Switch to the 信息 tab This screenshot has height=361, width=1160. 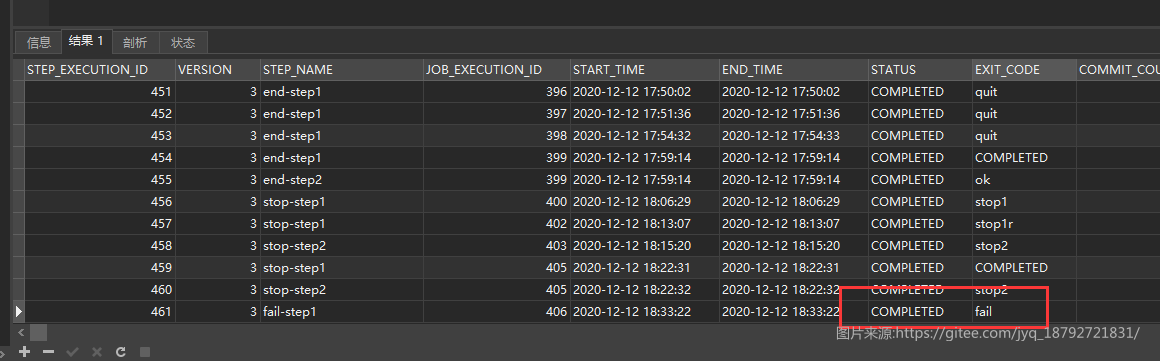pos(38,42)
